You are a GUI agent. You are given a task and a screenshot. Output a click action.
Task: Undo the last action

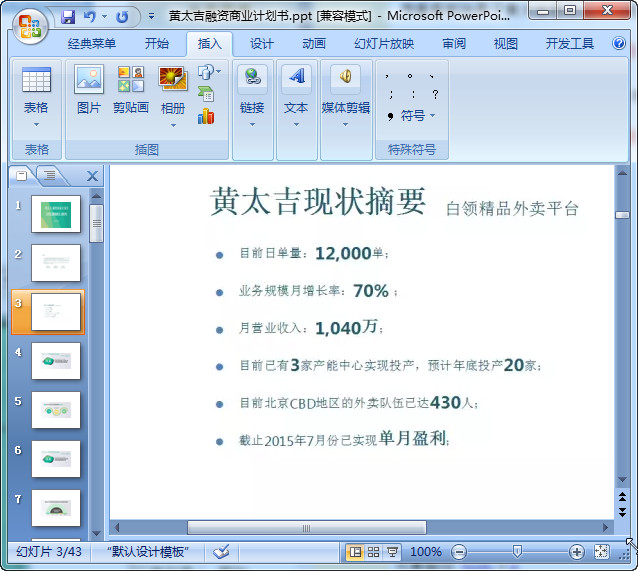tap(90, 17)
